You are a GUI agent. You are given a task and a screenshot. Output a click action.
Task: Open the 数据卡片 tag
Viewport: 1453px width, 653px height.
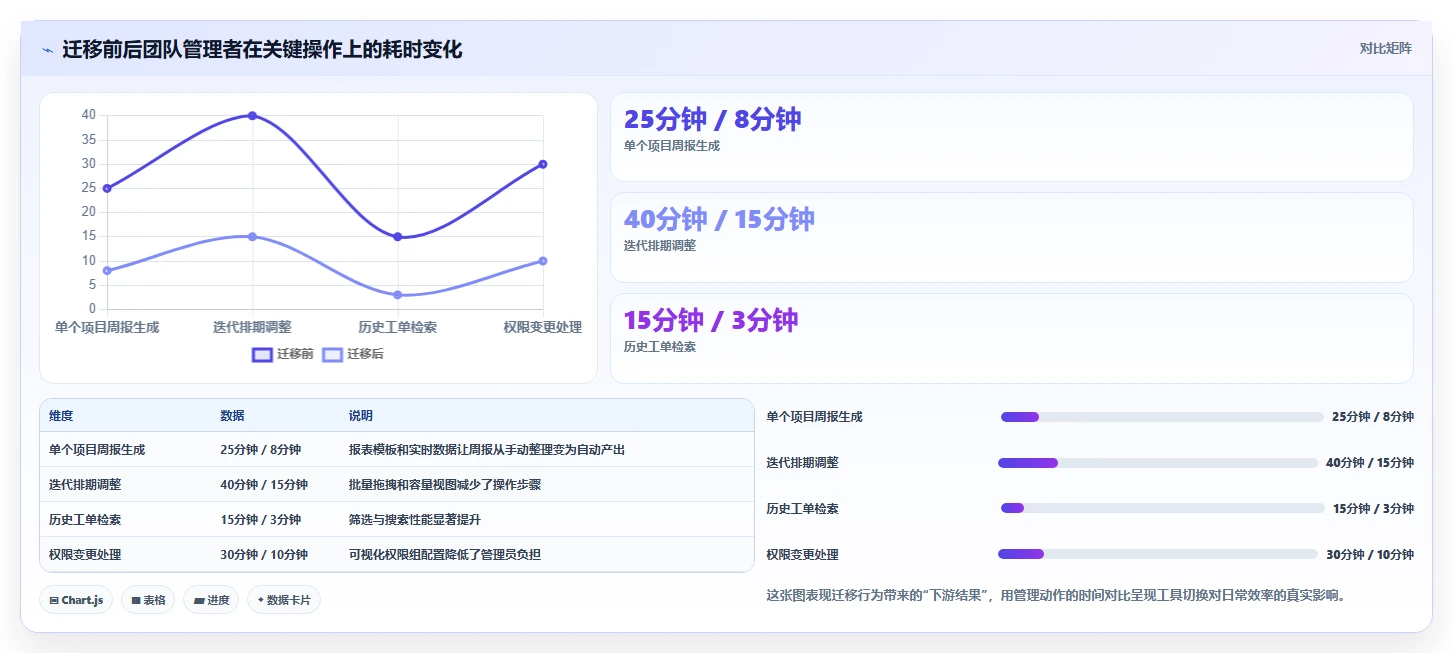tap(284, 600)
